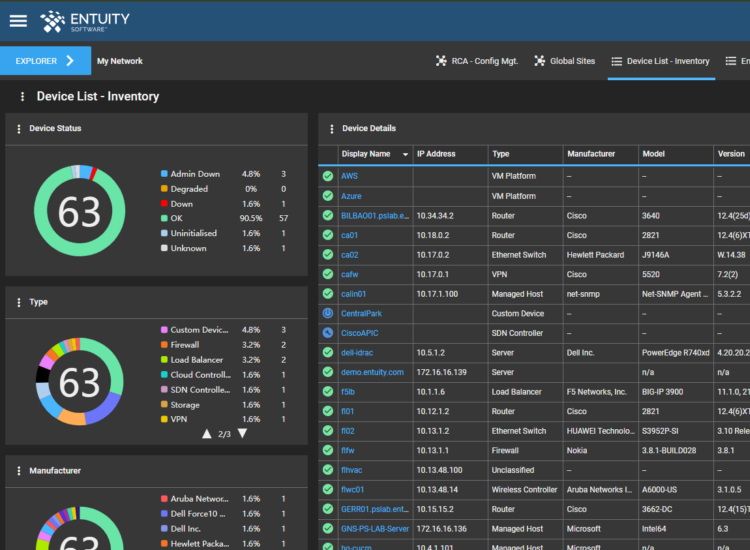Open the GERR01.pslab.ent... device link
This screenshot has width=750, height=550.
375,509
